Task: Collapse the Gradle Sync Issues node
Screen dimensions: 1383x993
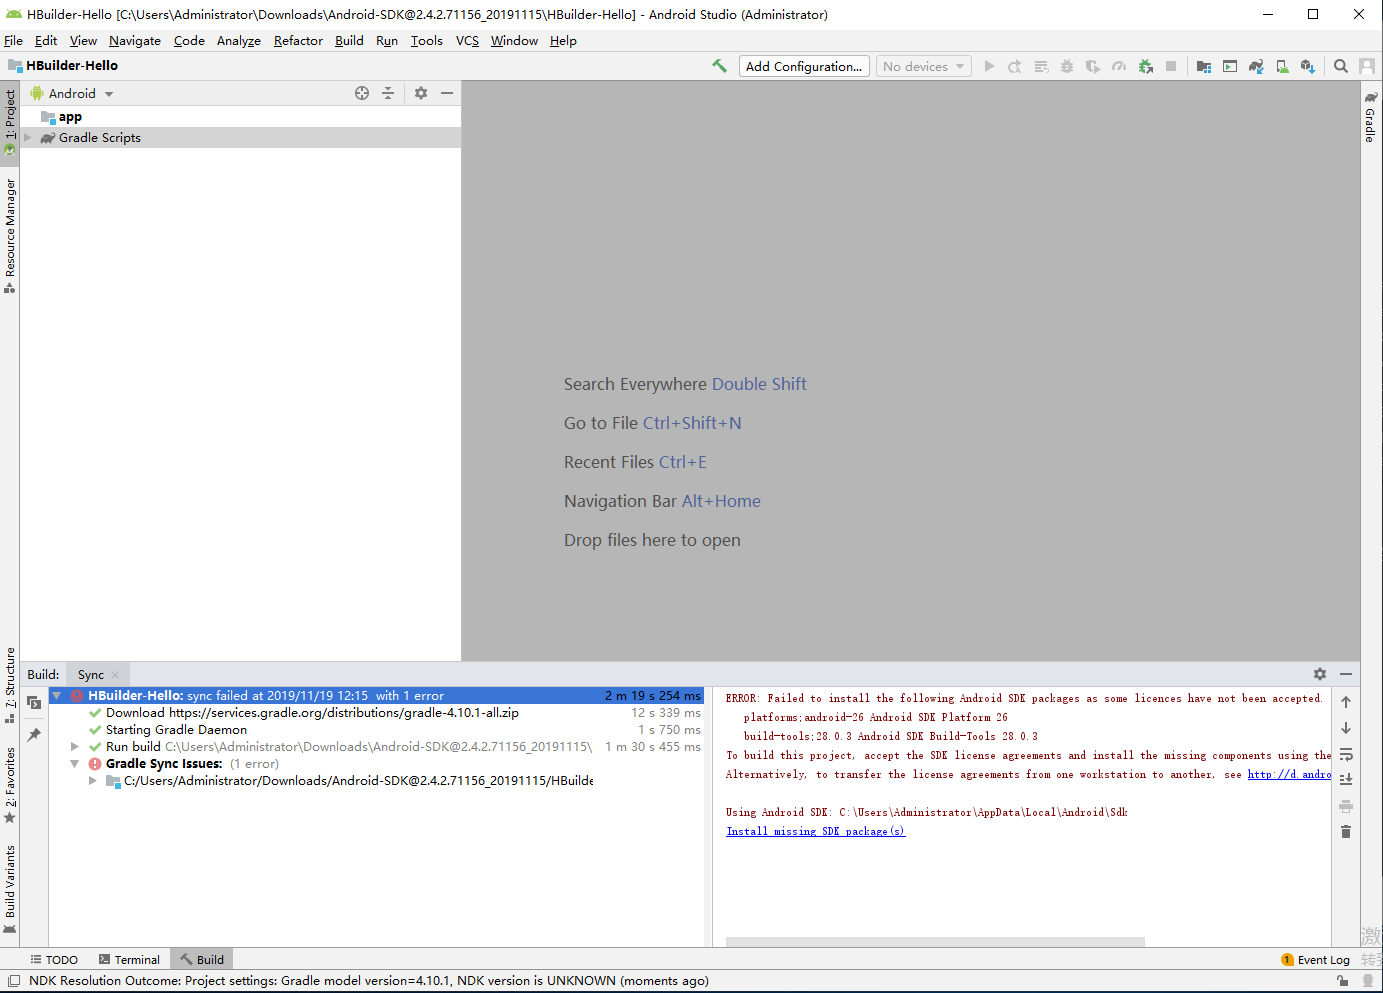Action: tap(75, 764)
